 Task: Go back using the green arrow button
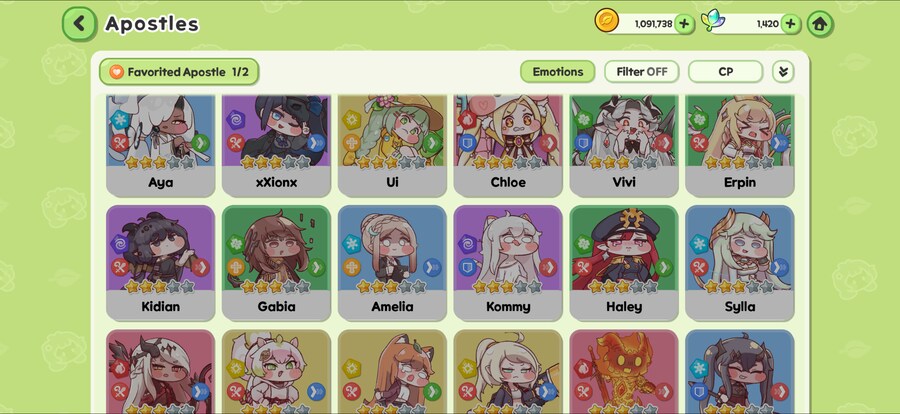click(79, 24)
